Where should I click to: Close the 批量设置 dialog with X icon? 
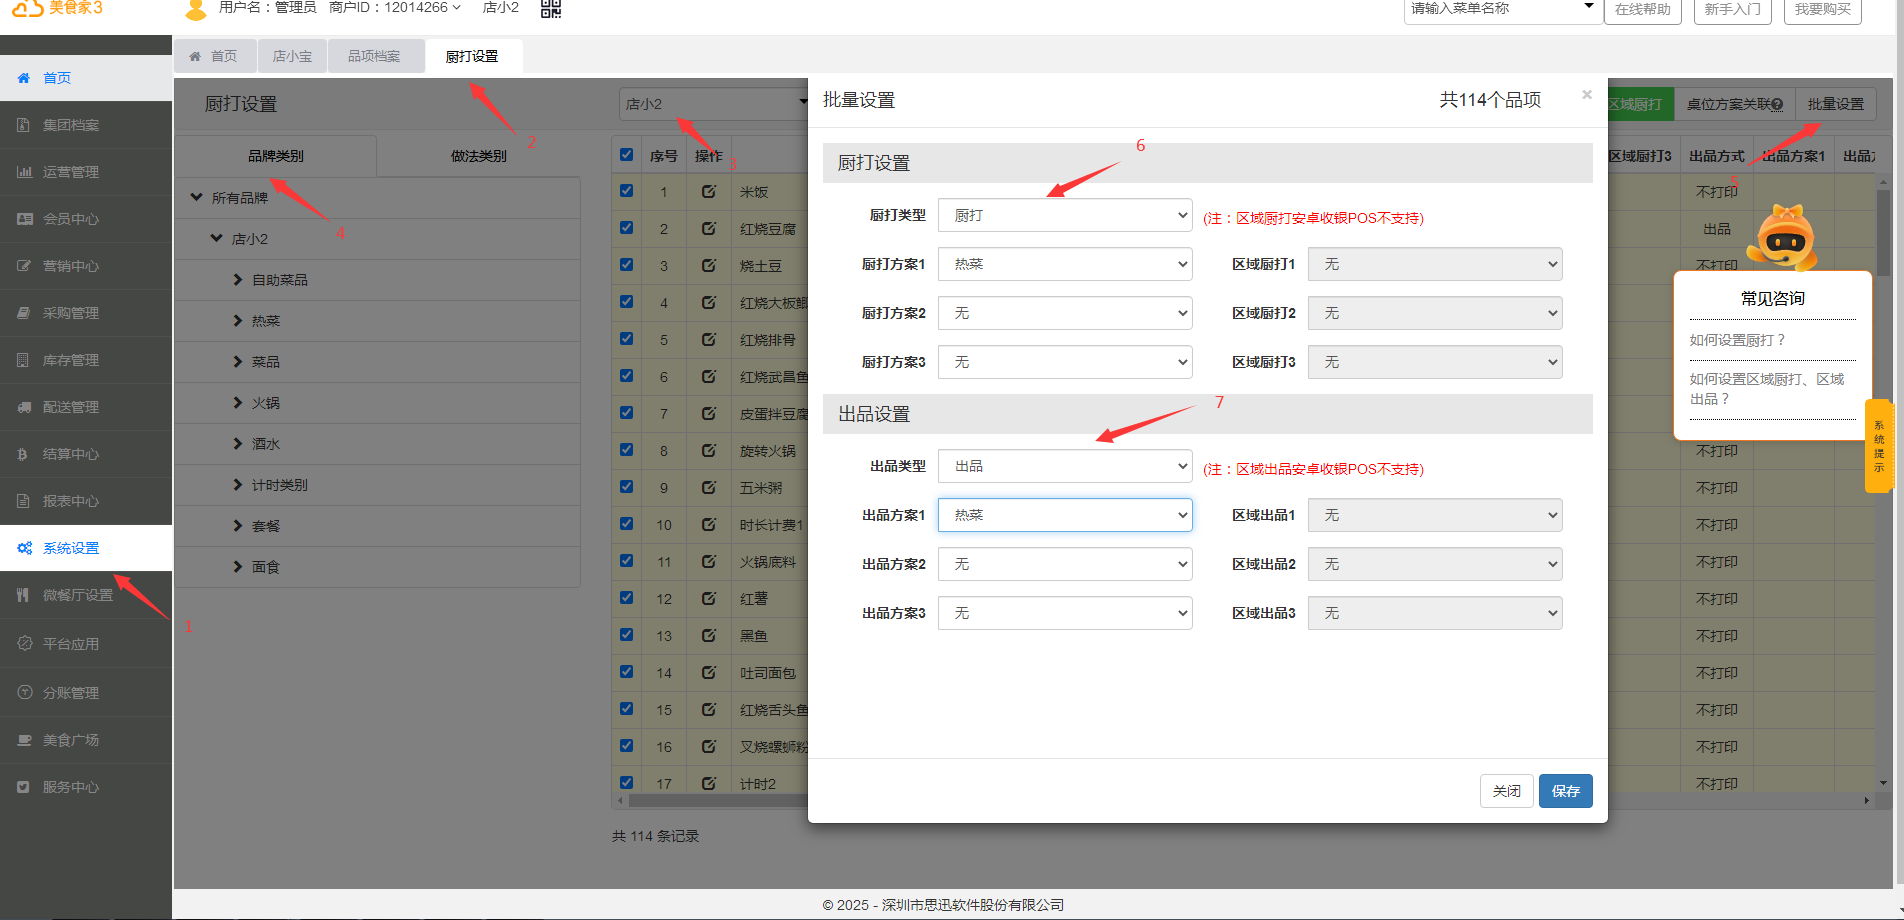coord(1586,95)
